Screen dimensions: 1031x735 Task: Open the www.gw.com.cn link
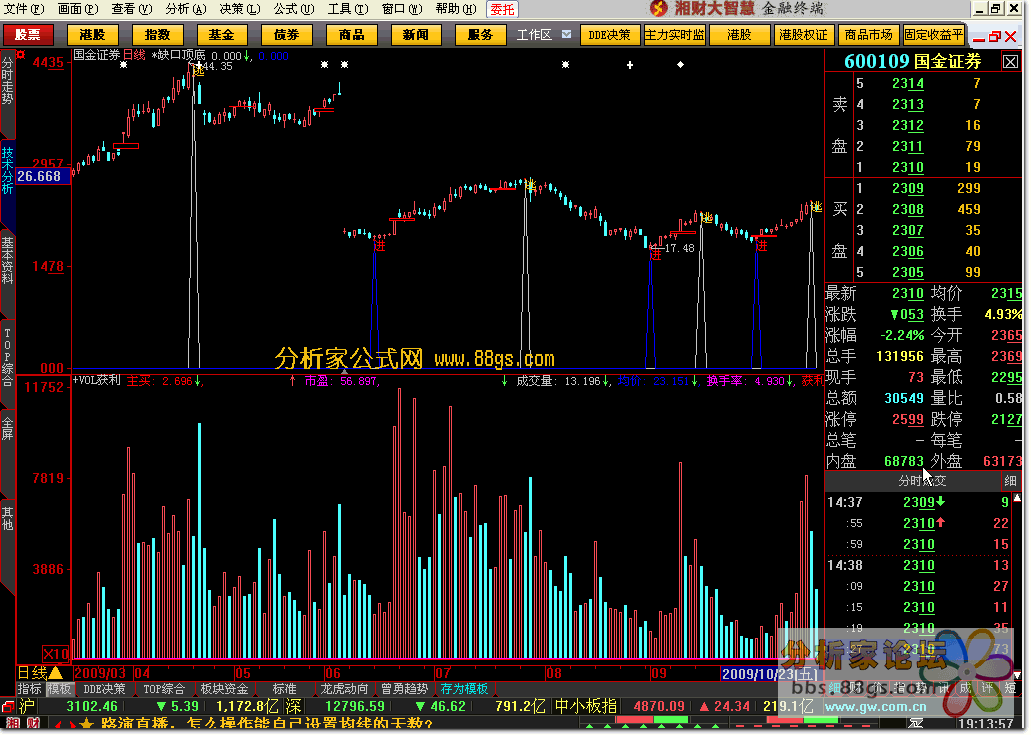click(x=875, y=707)
